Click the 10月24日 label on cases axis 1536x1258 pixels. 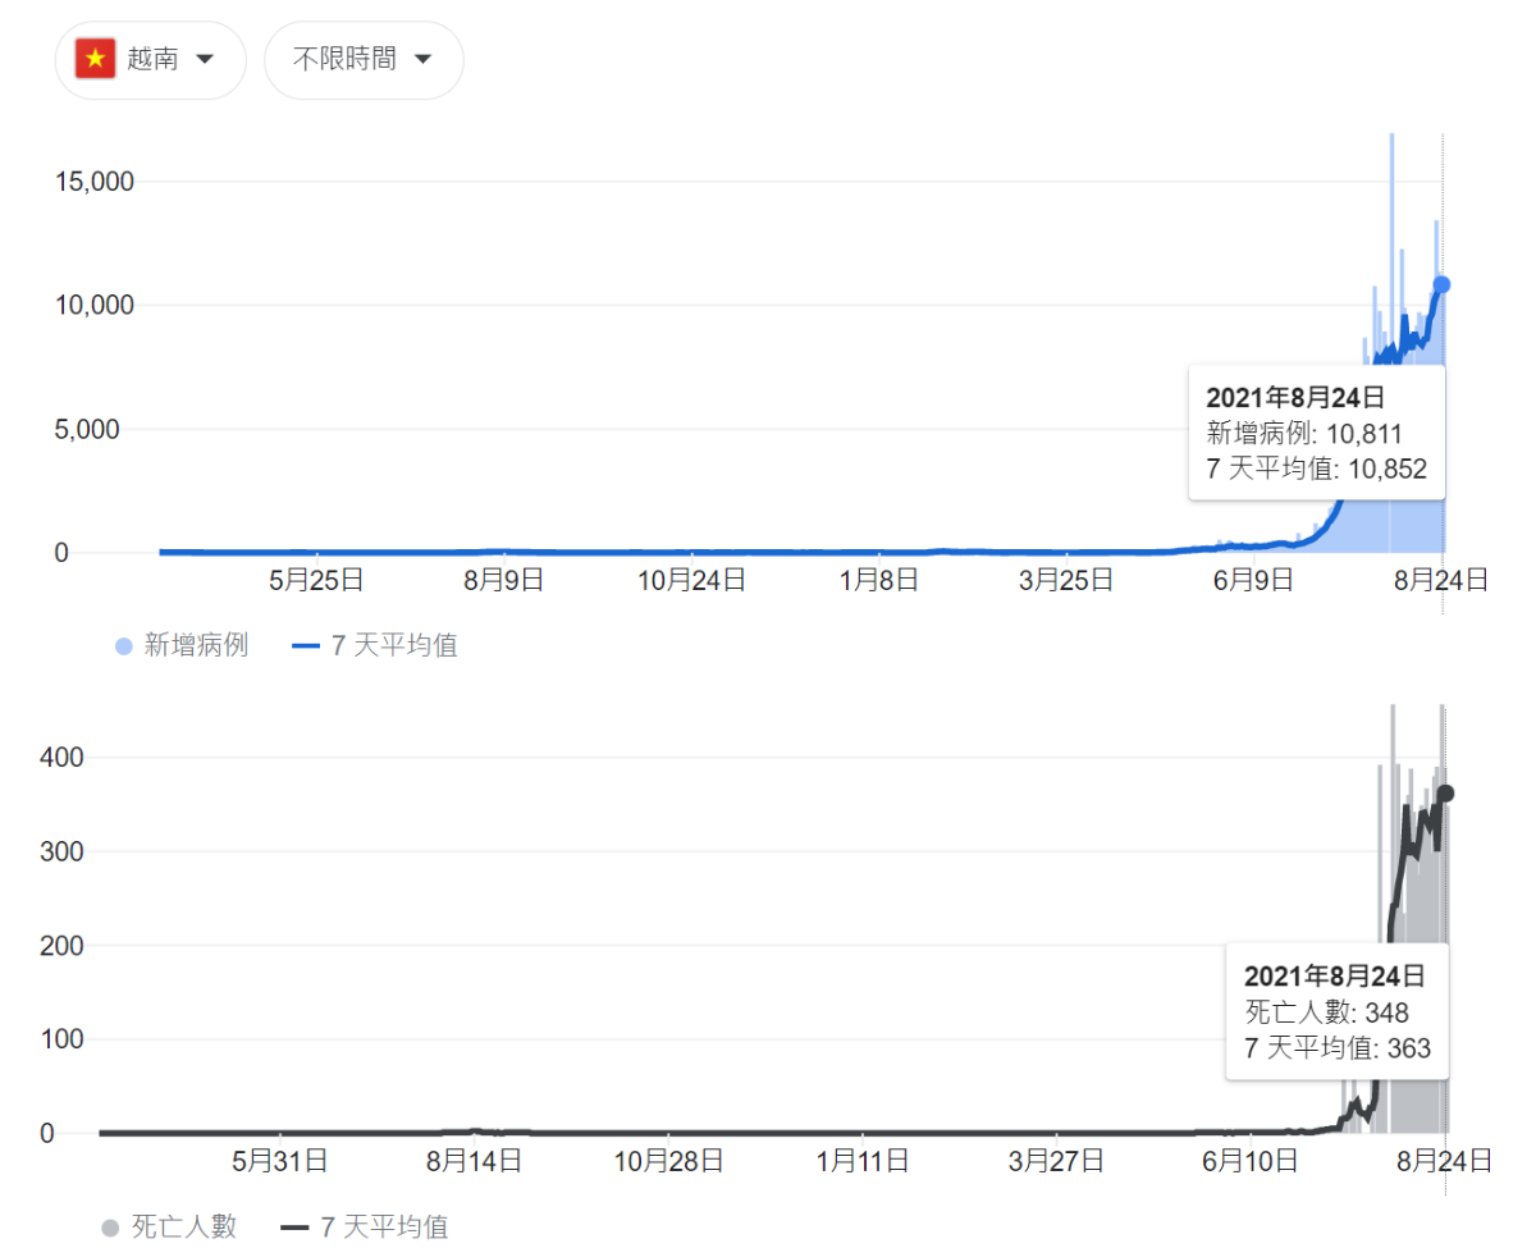coord(691,580)
